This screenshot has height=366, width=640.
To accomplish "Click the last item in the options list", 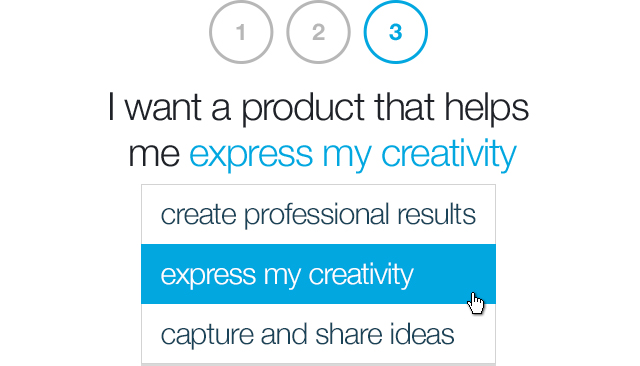I will (x=318, y=334).
